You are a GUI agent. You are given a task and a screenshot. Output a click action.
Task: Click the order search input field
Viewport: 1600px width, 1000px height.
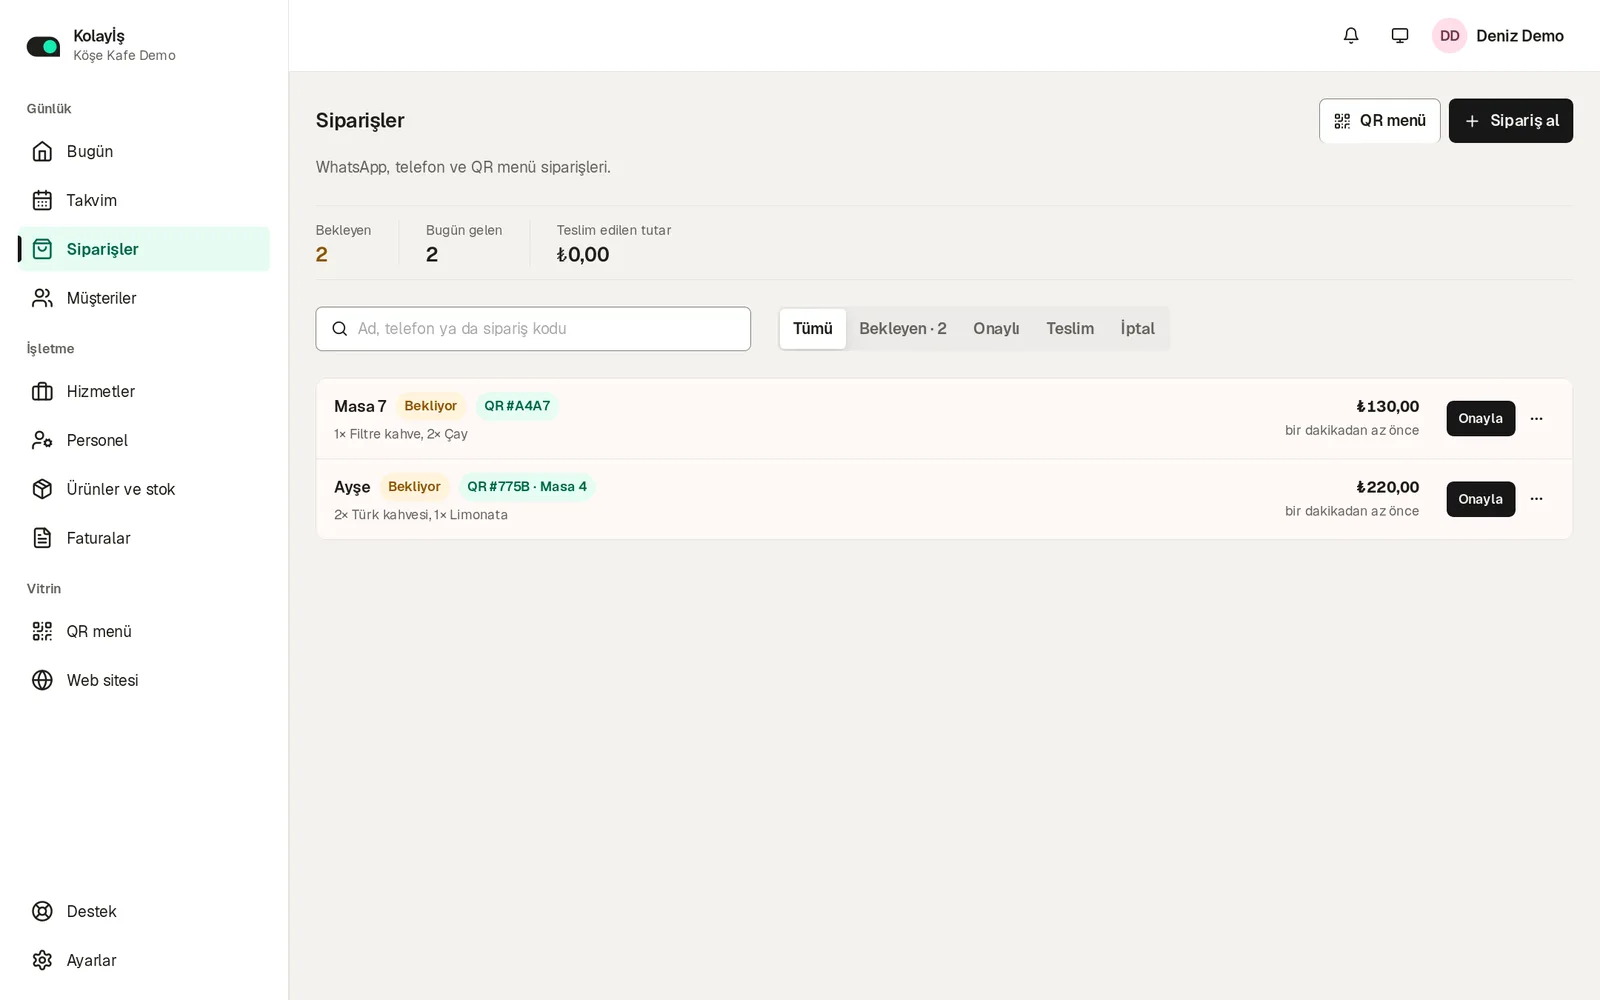pos(533,329)
